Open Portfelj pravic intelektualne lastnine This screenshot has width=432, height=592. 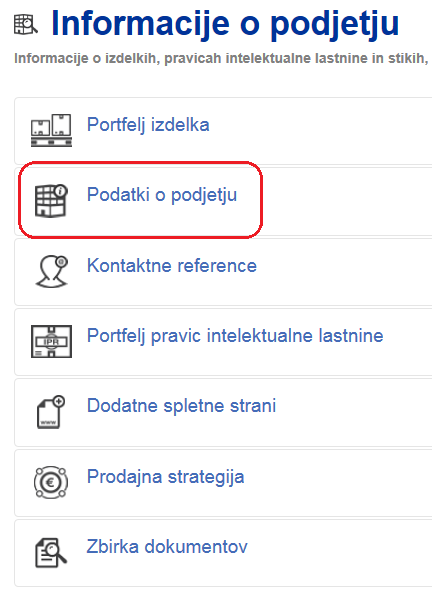tap(235, 336)
